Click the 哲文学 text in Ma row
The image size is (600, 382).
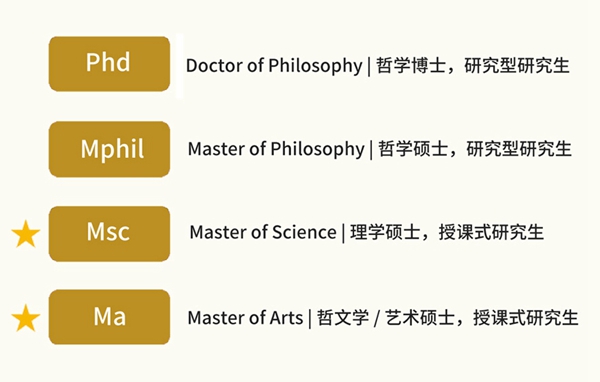pos(343,318)
